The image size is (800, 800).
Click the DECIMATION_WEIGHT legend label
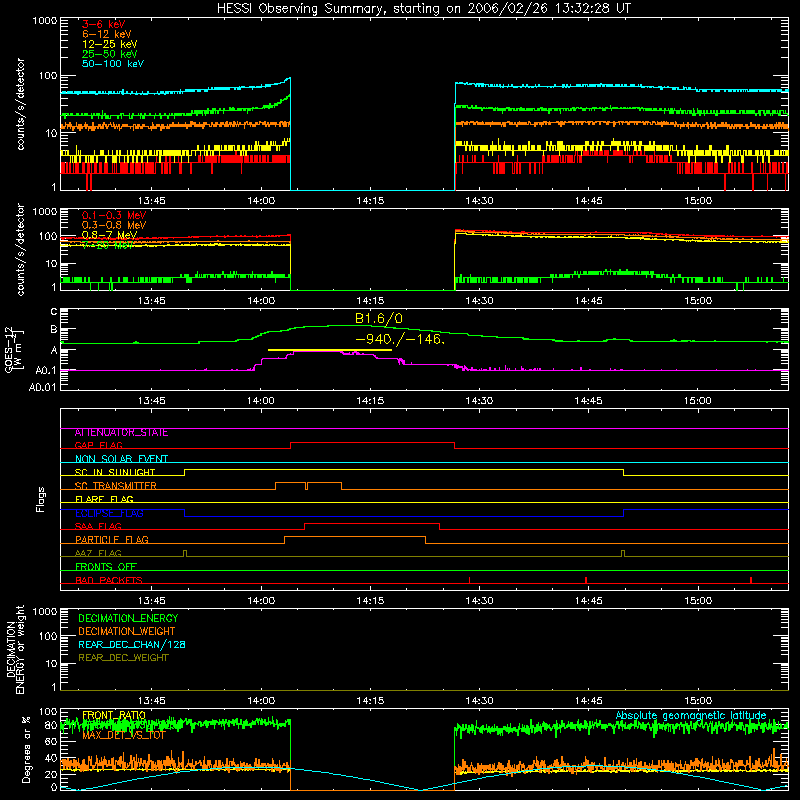pyautogui.click(x=127, y=632)
